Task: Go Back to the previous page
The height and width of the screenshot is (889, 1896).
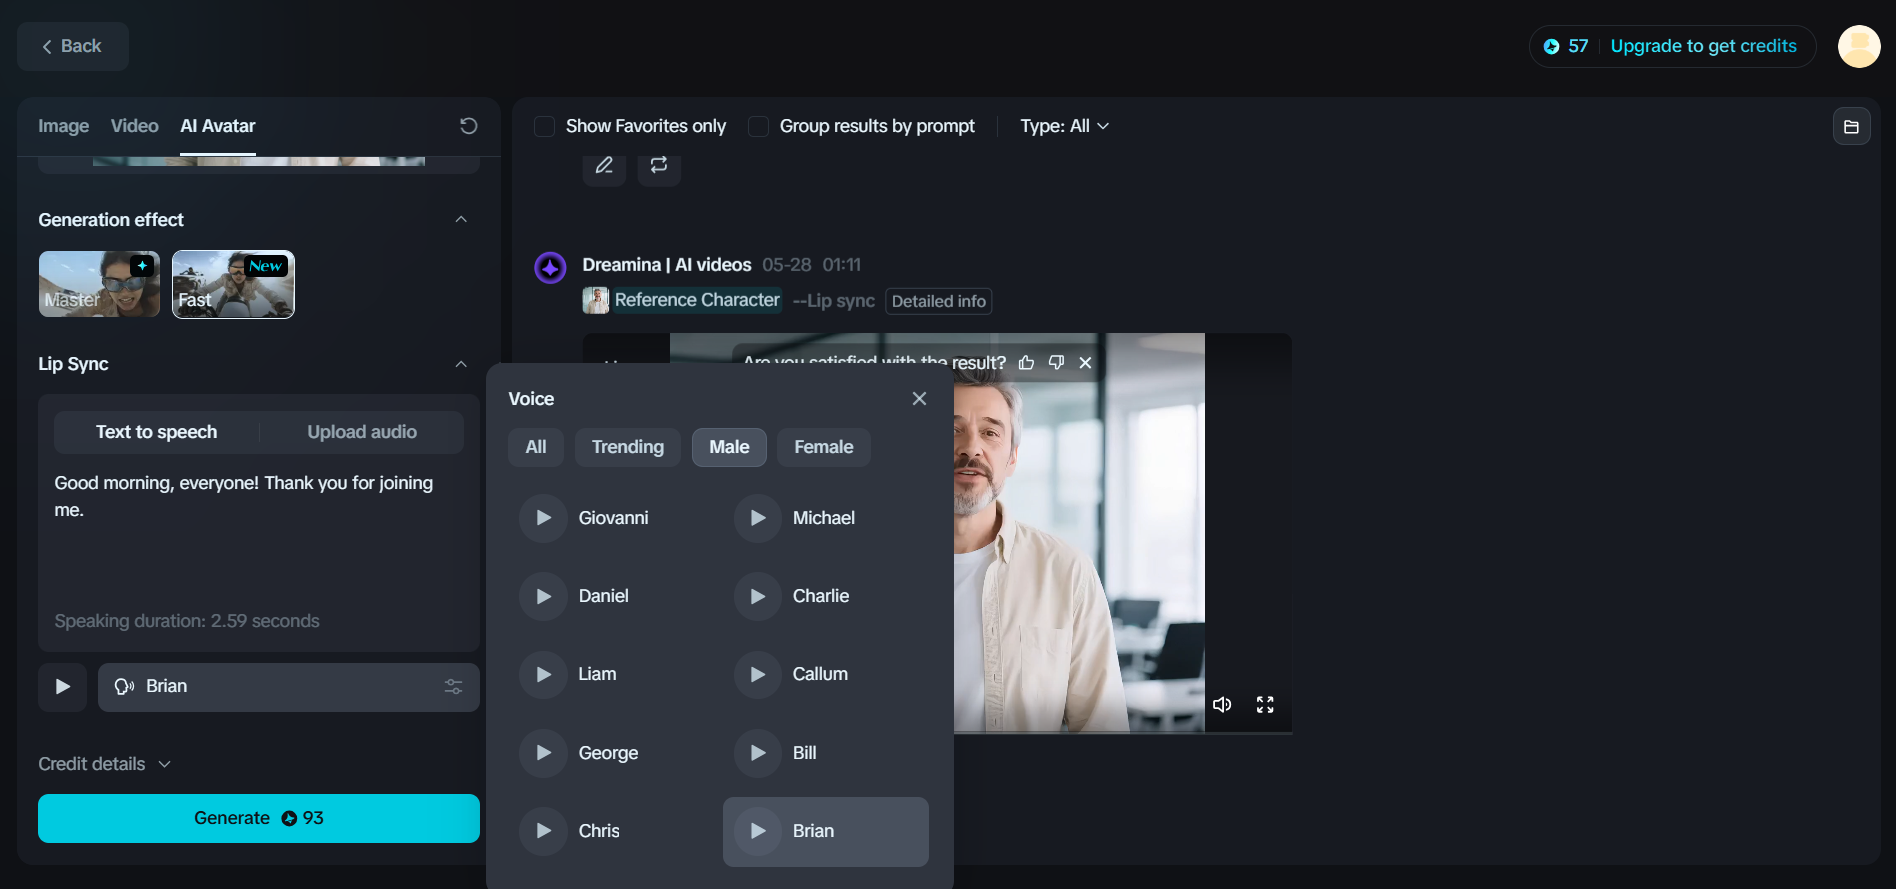Action: [x=73, y=46]
